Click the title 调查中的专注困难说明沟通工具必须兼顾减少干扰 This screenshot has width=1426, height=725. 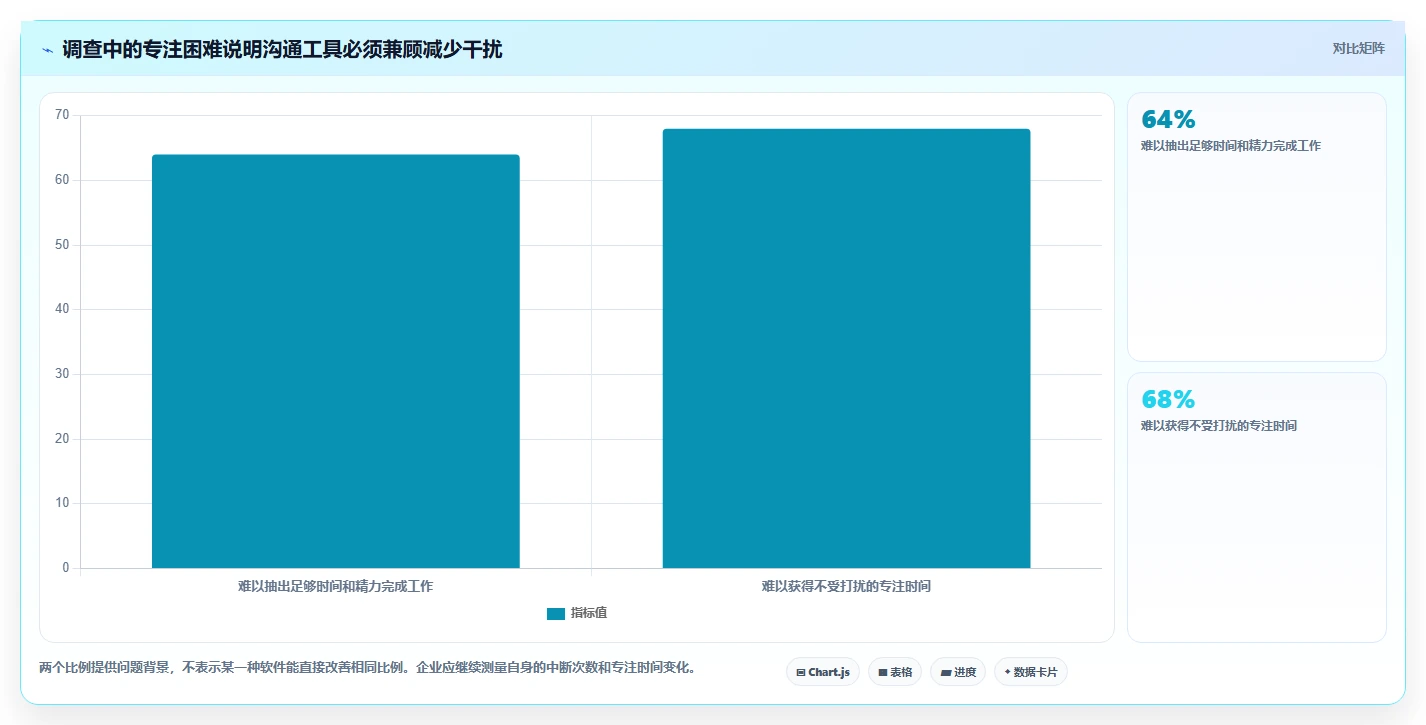click(x=282, y=49)
